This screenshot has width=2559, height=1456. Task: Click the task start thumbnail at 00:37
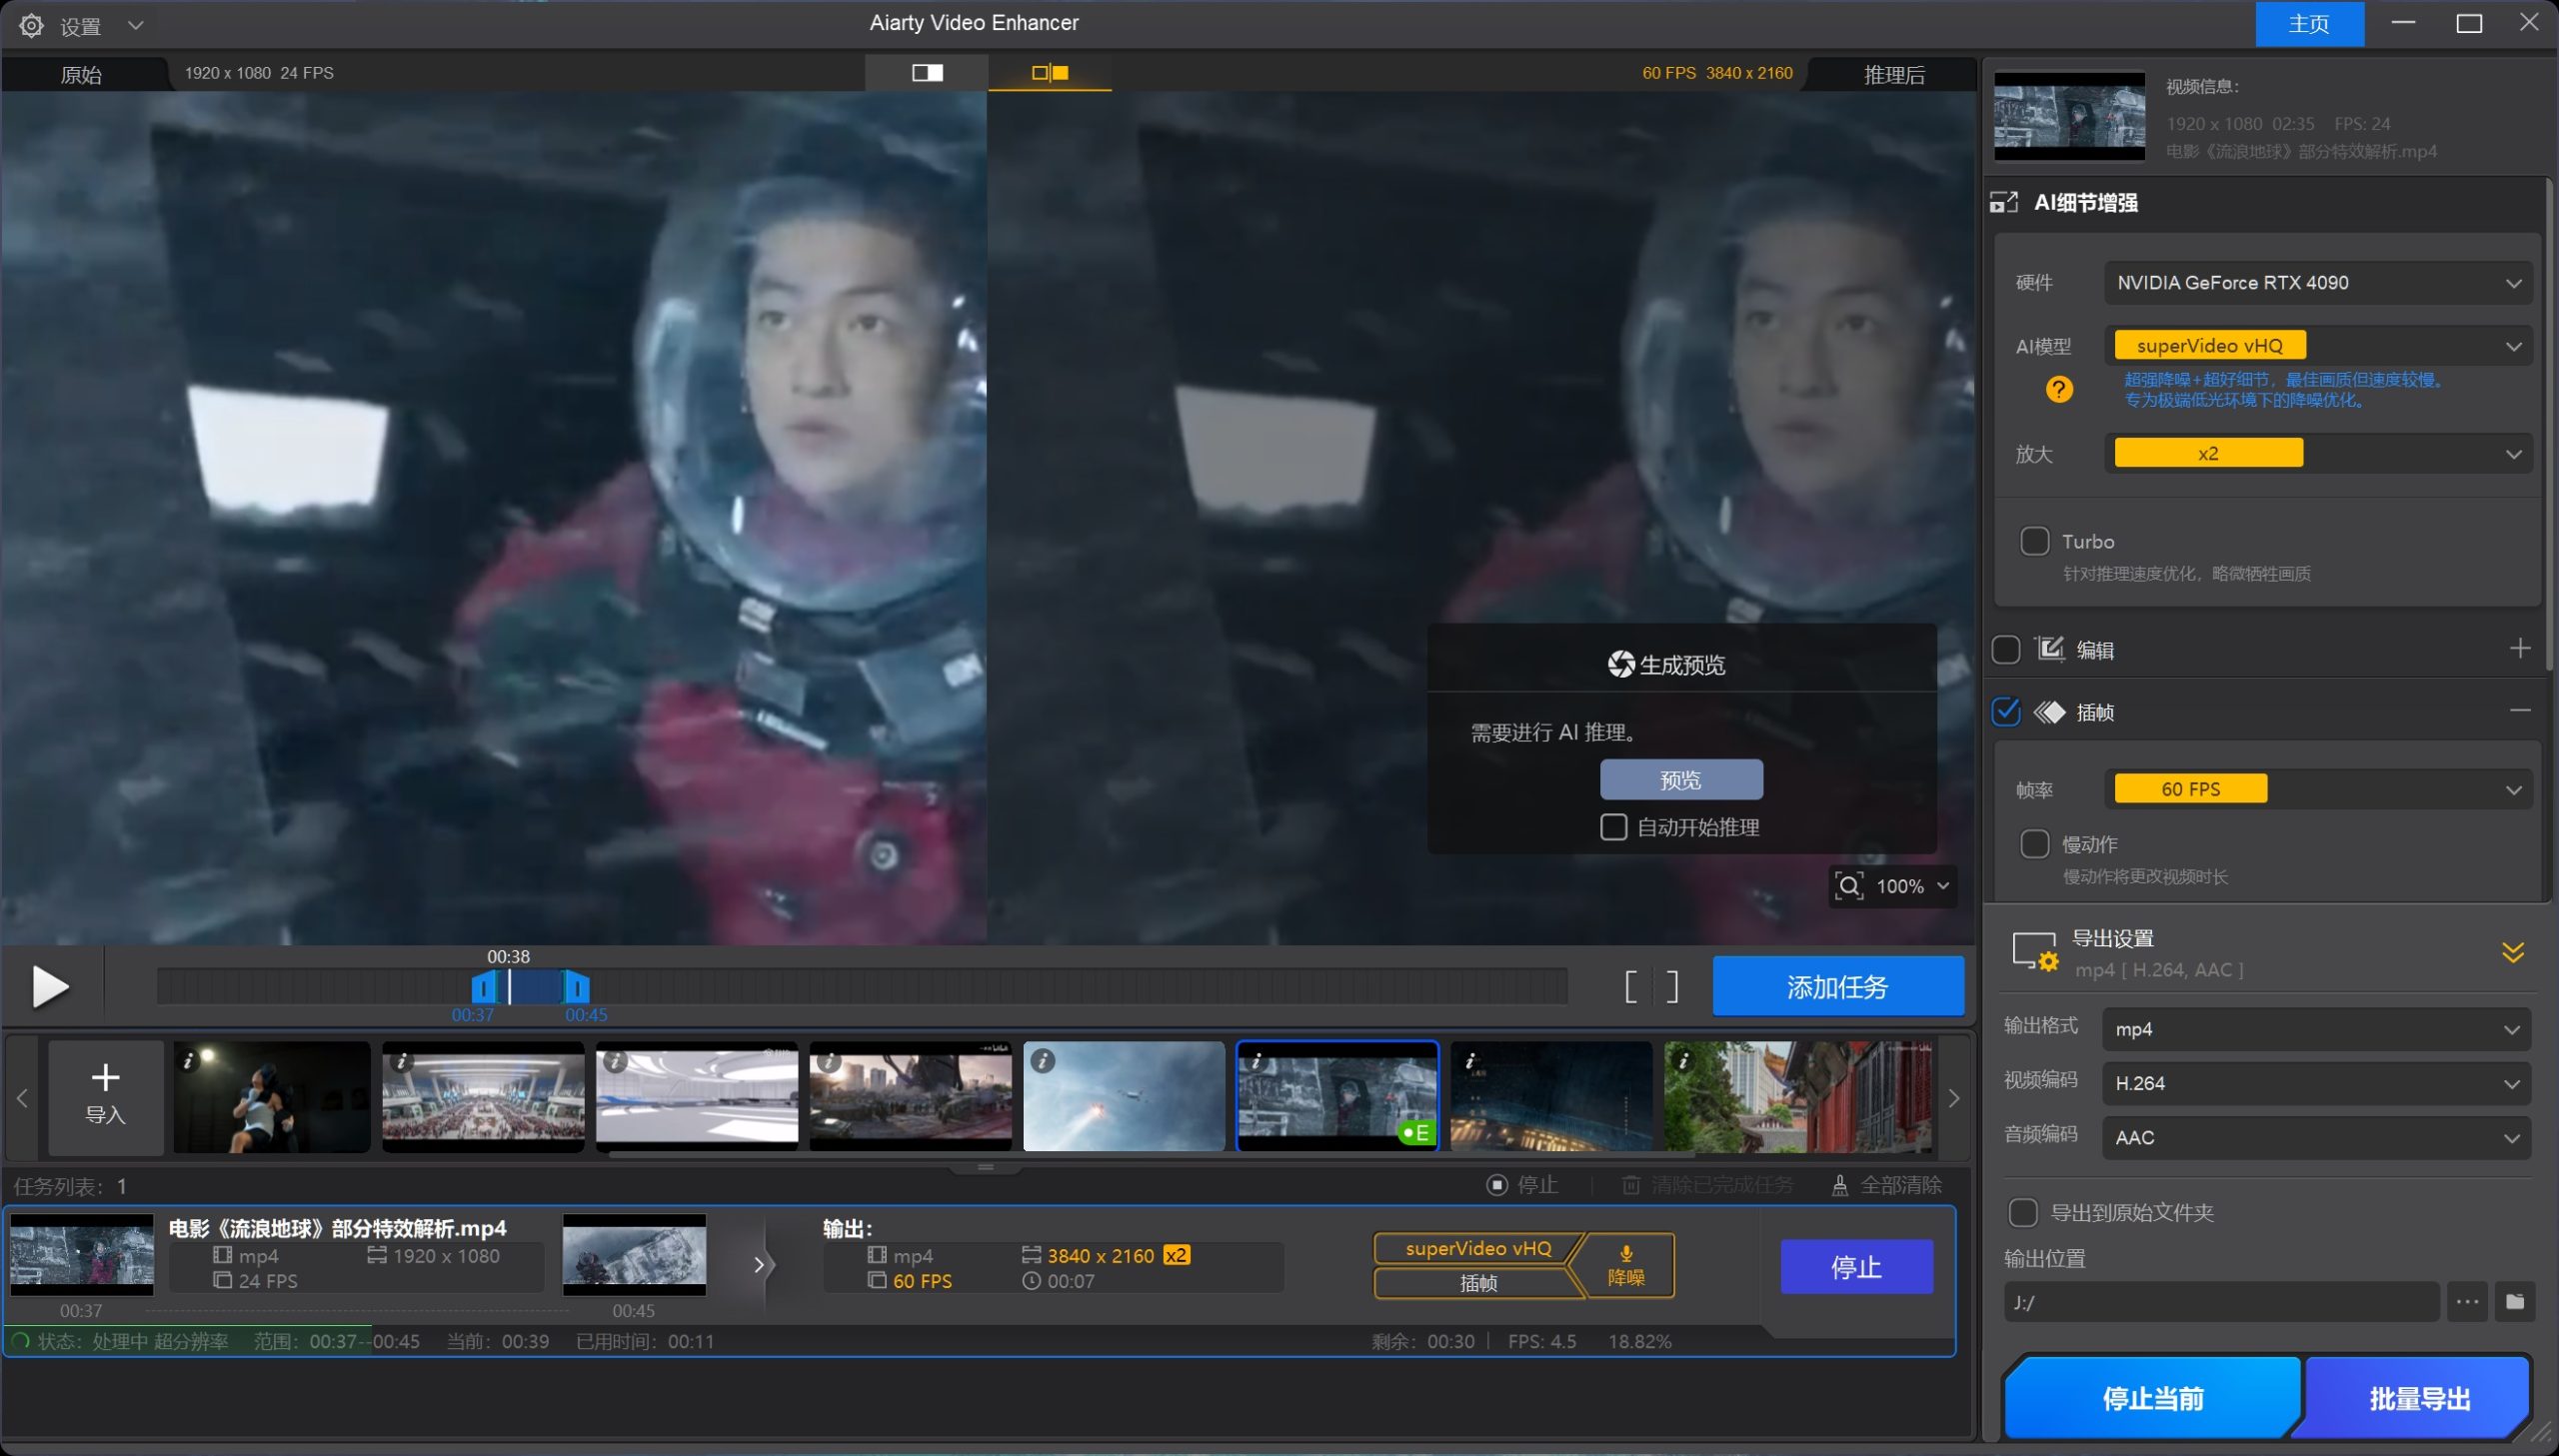[82, 1254]
